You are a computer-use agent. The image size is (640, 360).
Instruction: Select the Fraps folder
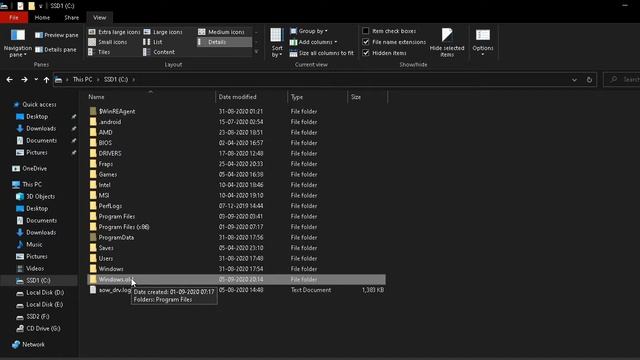[236, 164]
